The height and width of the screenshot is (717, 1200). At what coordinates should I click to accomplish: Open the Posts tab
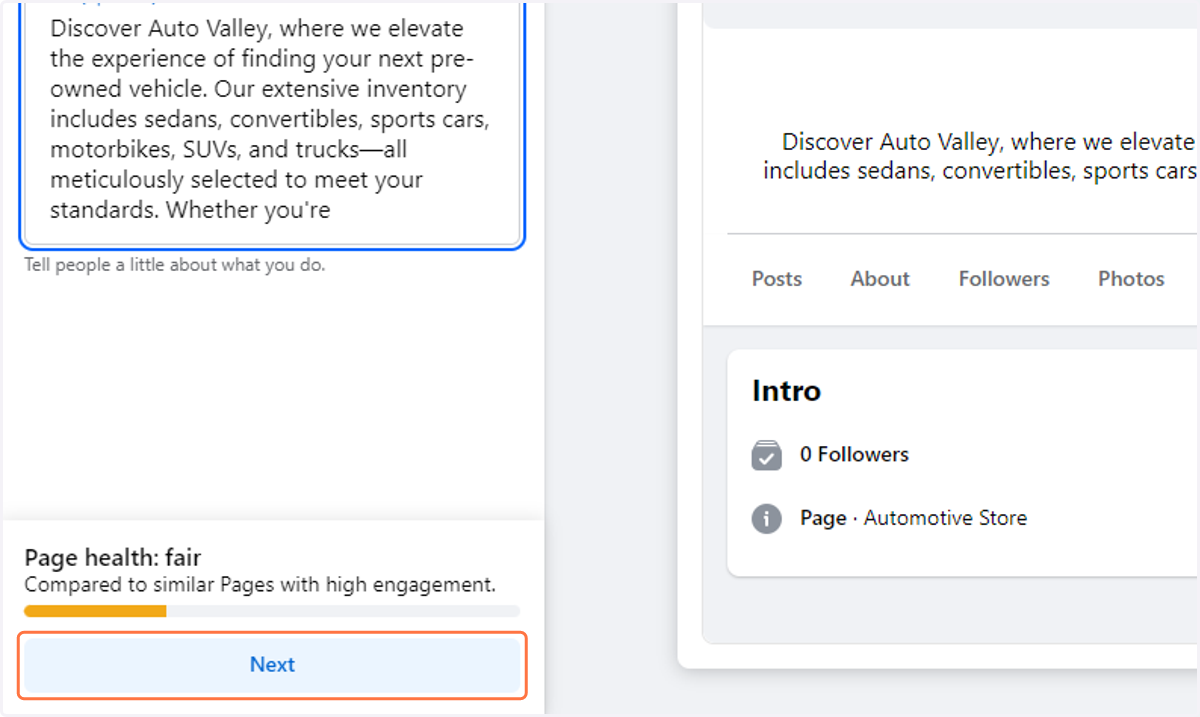coord(777,279)
